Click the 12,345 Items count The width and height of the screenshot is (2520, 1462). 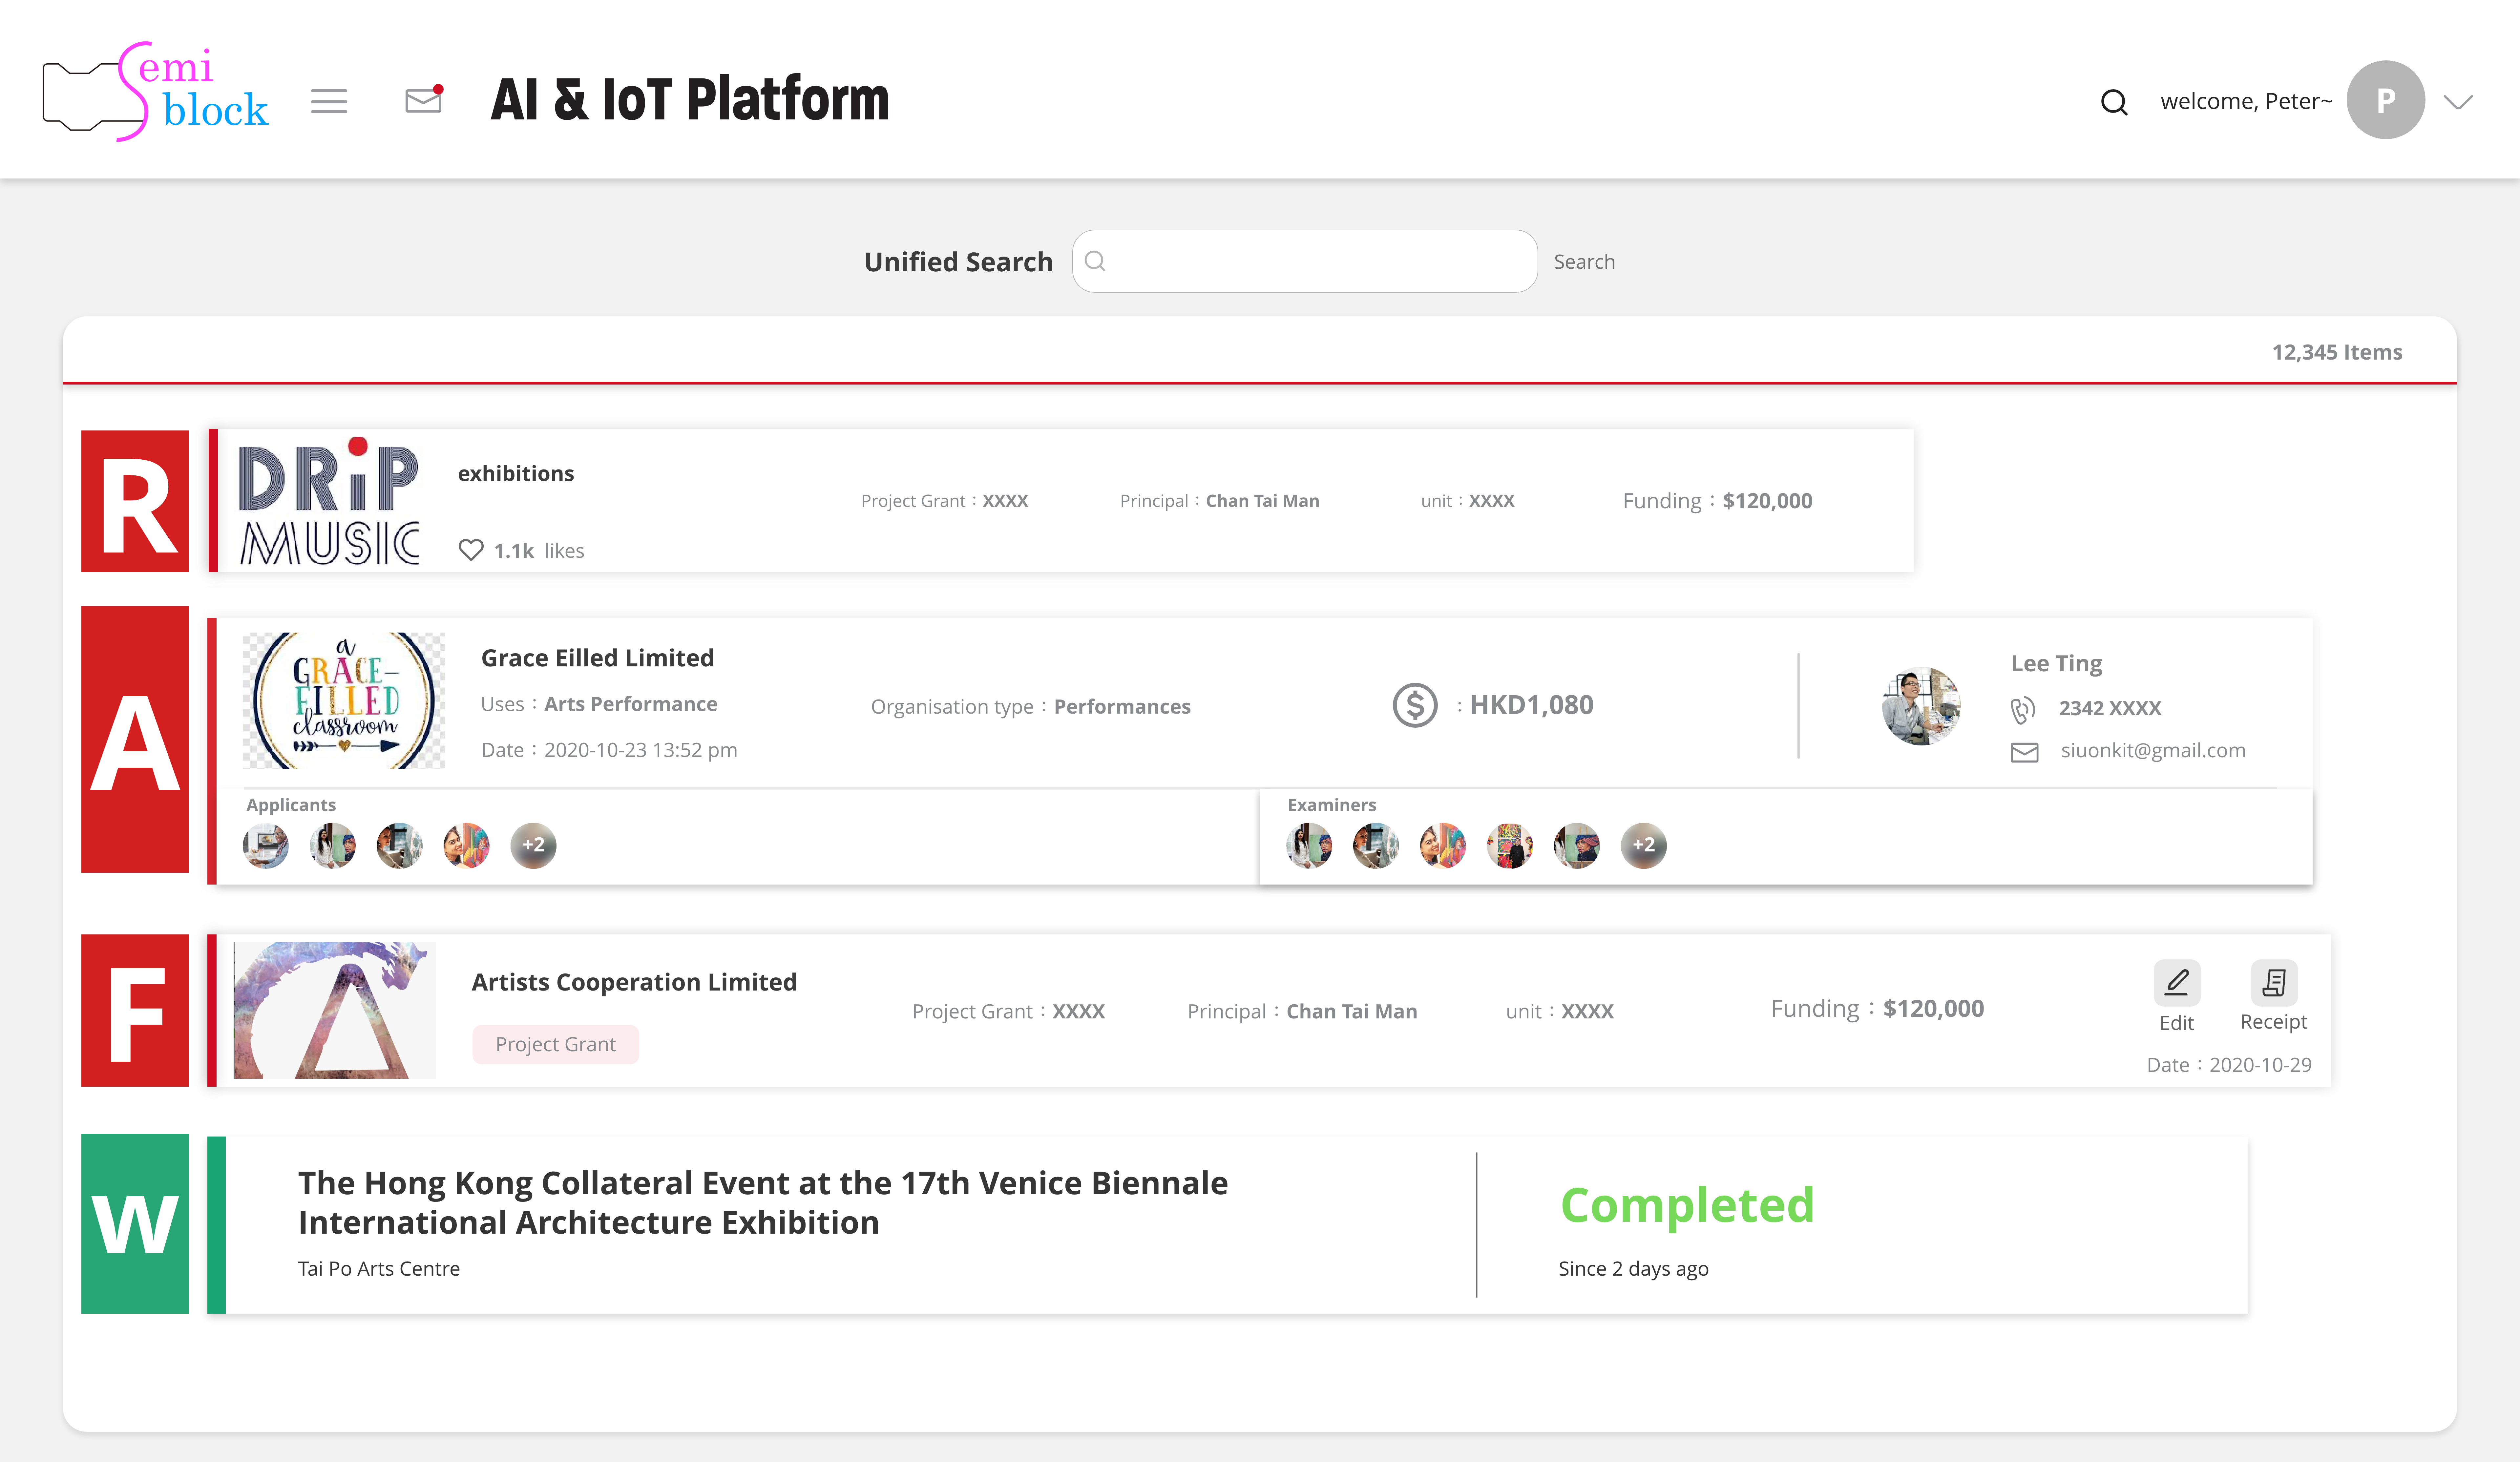(x=2337, y=352)
